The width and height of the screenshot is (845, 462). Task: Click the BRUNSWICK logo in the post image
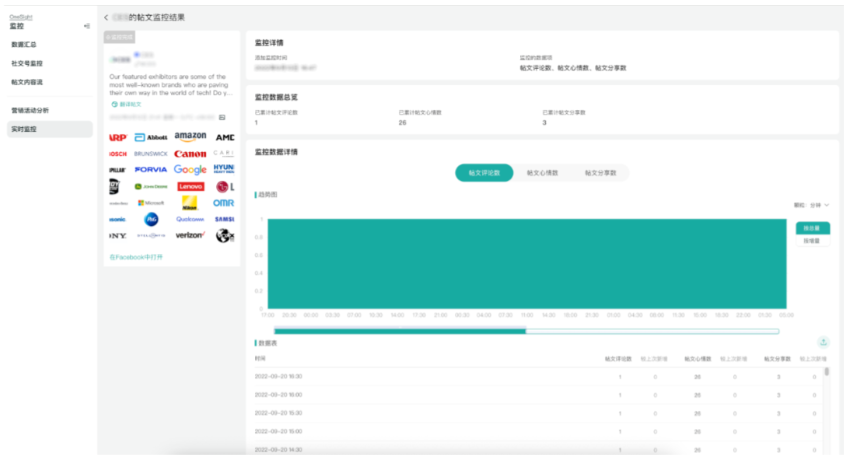click(x=151, y=154)
